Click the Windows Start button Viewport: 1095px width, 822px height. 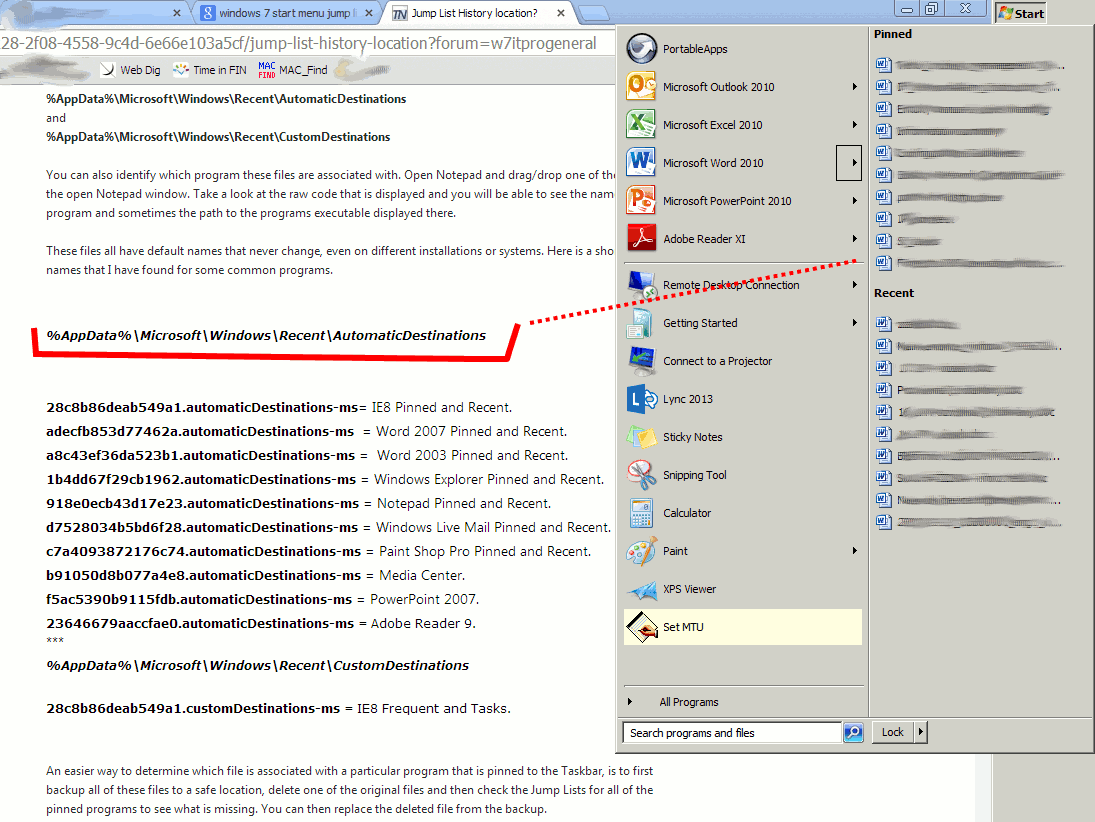[1021, 13]
